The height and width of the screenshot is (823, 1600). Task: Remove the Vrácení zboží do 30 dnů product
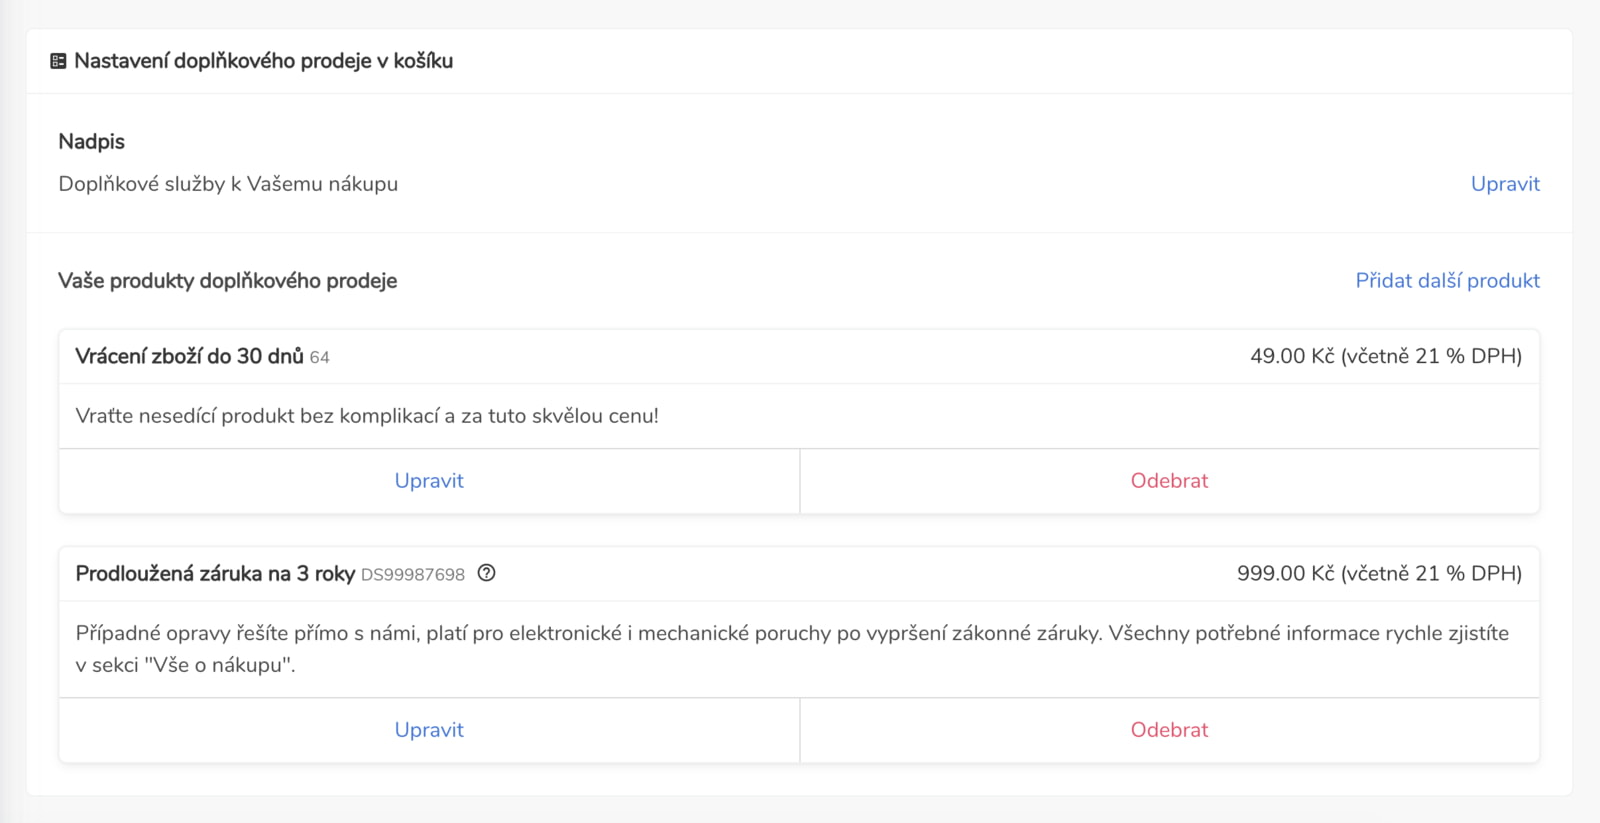[1169, 481]
